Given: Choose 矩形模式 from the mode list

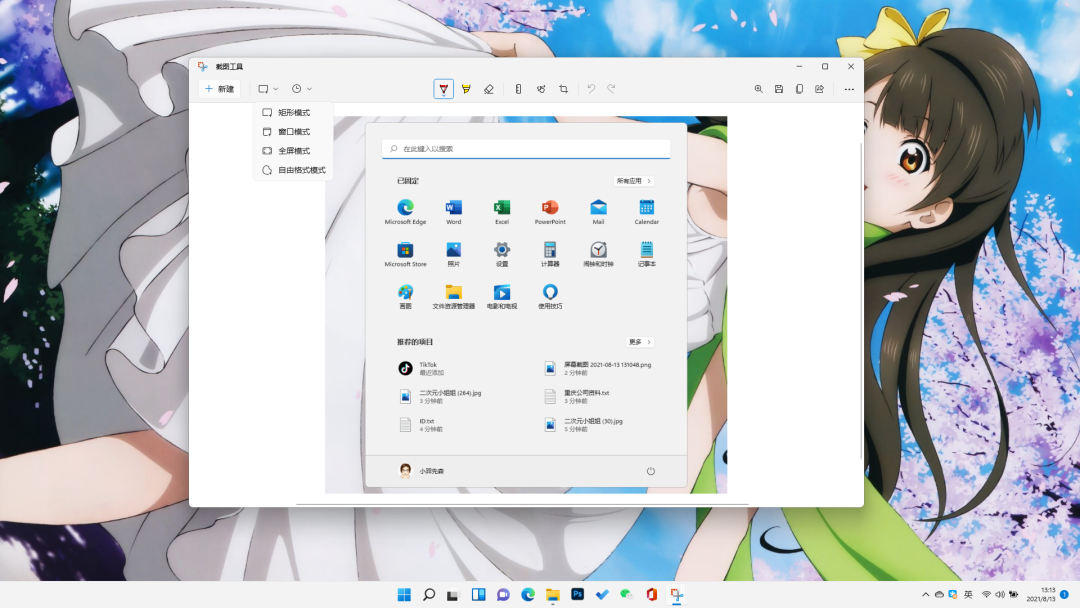Looking at the screenshot, I should pyautogui.click(x=293, y=113).
